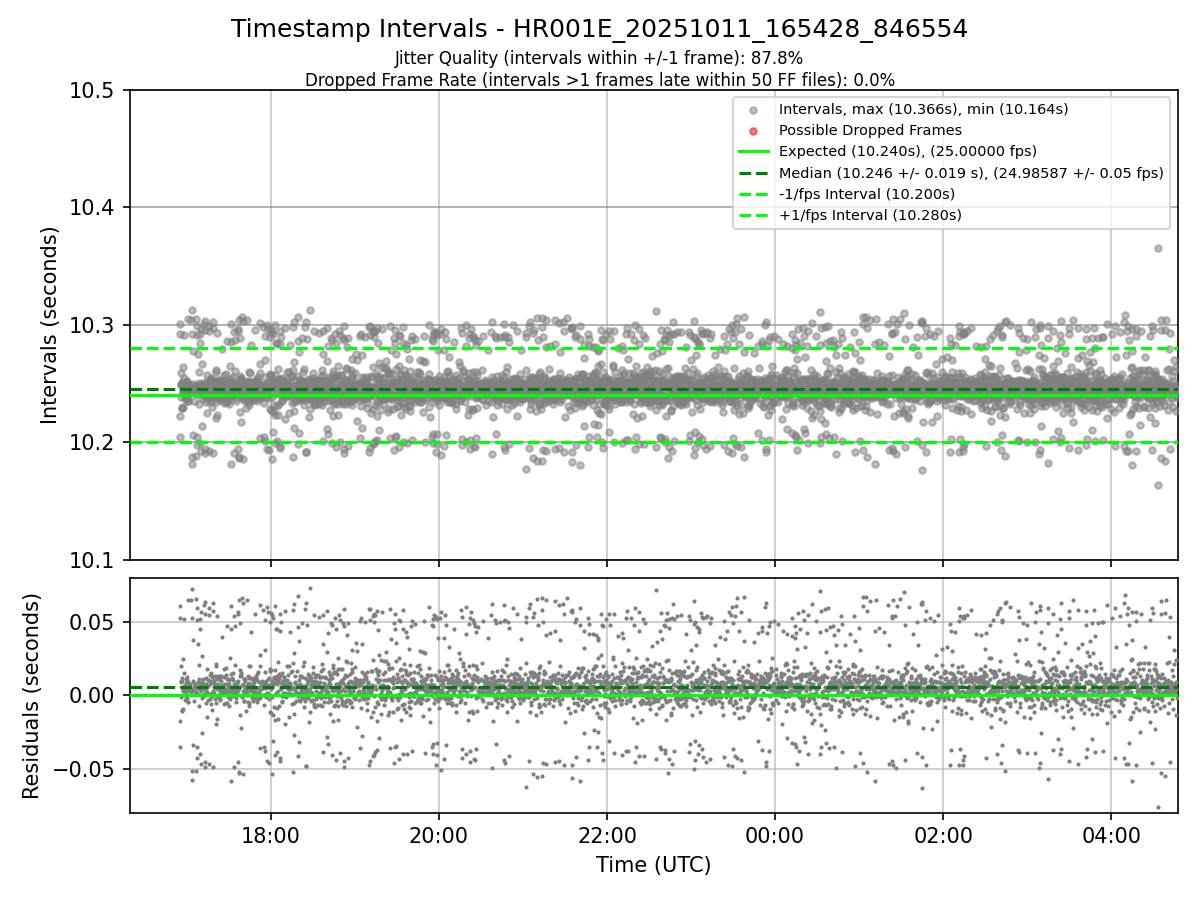Click the gray dot marker in the legend
Screen dimensions: 1200x900
[754, 110]
